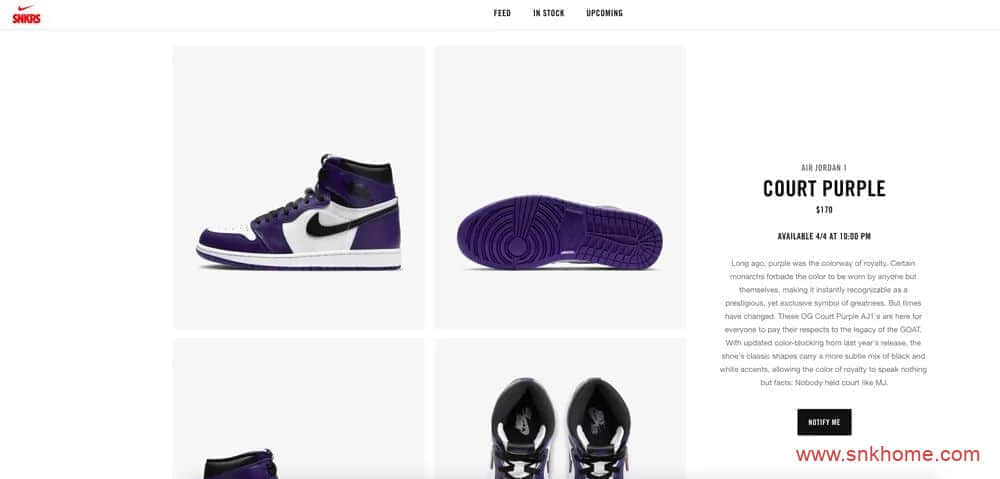Open the Nike SNKRS home logo
The width and height of the screenshot is (1000, 479).
point(26,14)
